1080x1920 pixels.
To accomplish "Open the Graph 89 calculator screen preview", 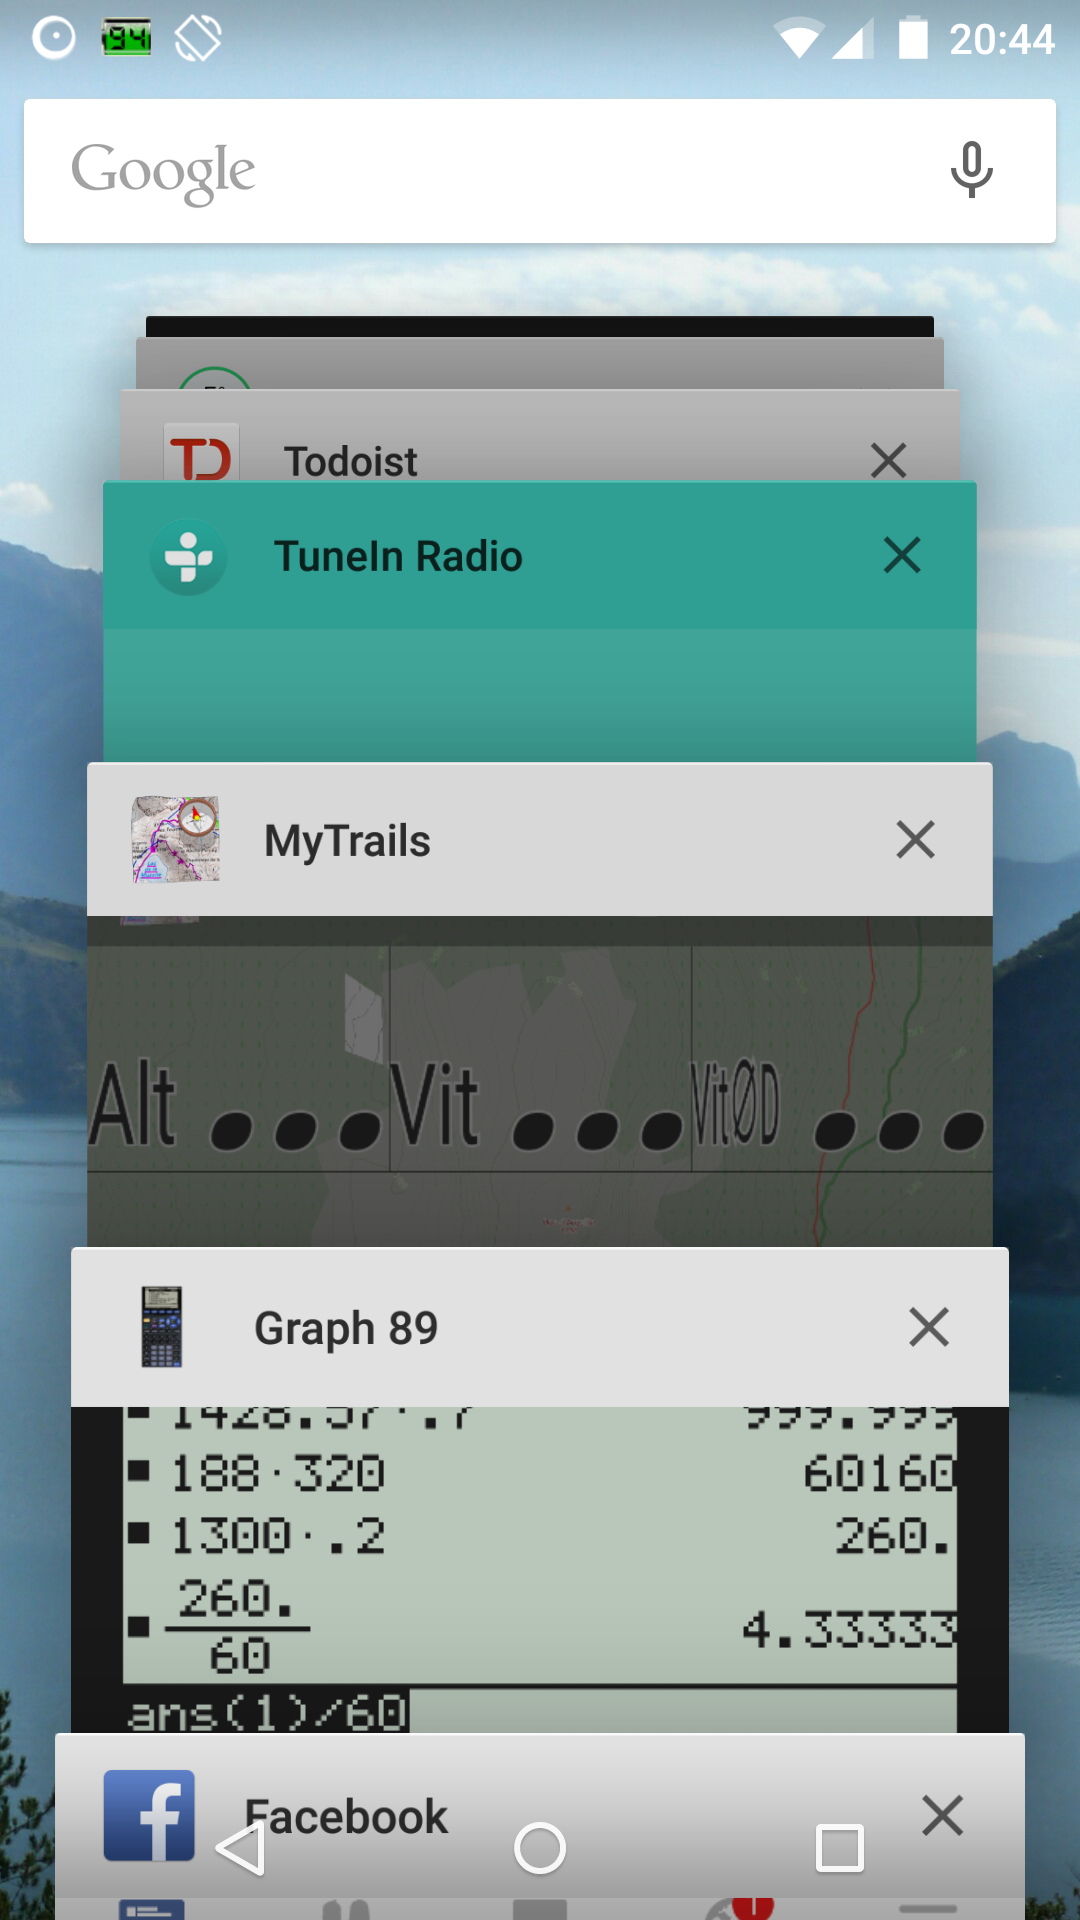I will (x=540, y=1570).
